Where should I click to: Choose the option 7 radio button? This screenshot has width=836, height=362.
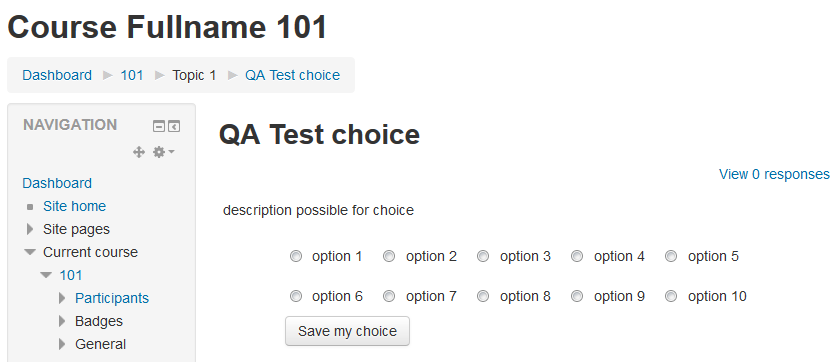(389, 296)
